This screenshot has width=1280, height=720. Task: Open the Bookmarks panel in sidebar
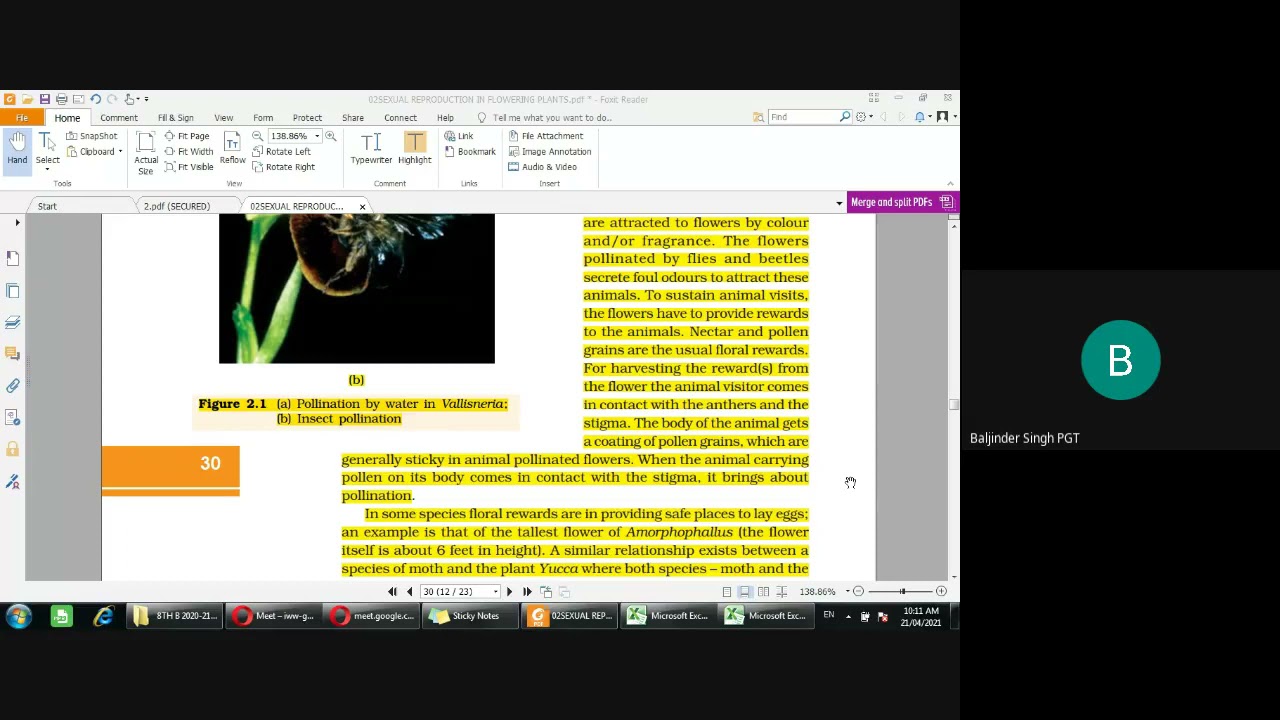(13, 258)
